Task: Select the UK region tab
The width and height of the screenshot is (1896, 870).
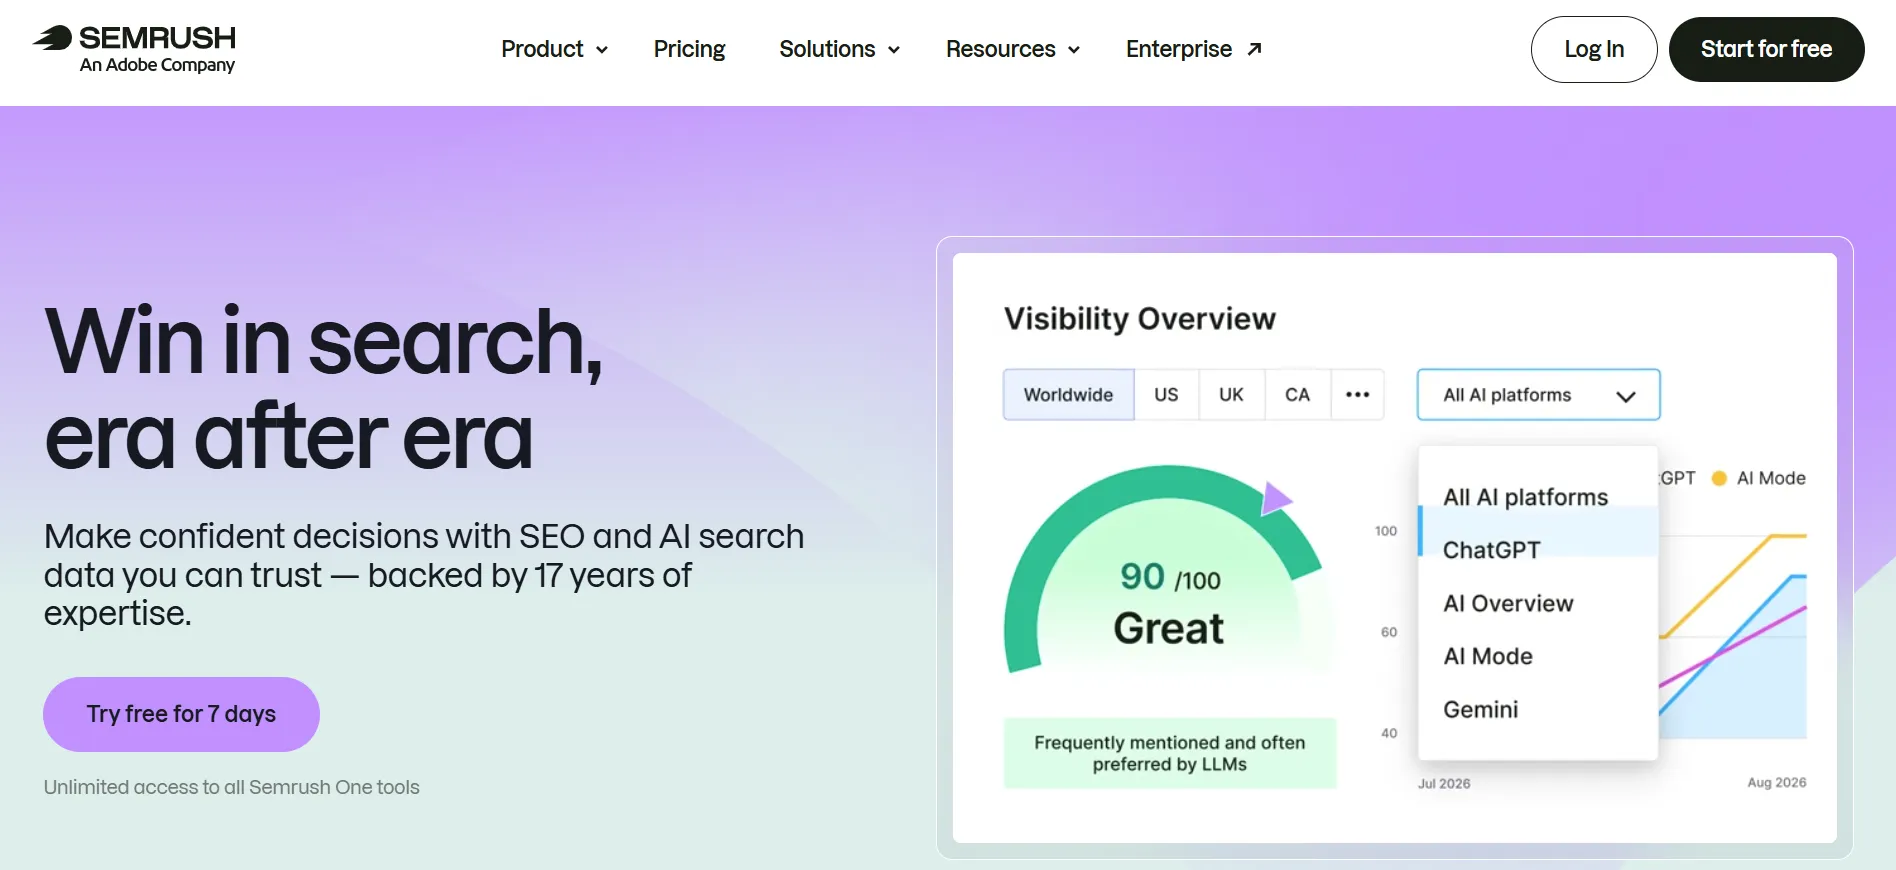Action: coord(1231,395)
